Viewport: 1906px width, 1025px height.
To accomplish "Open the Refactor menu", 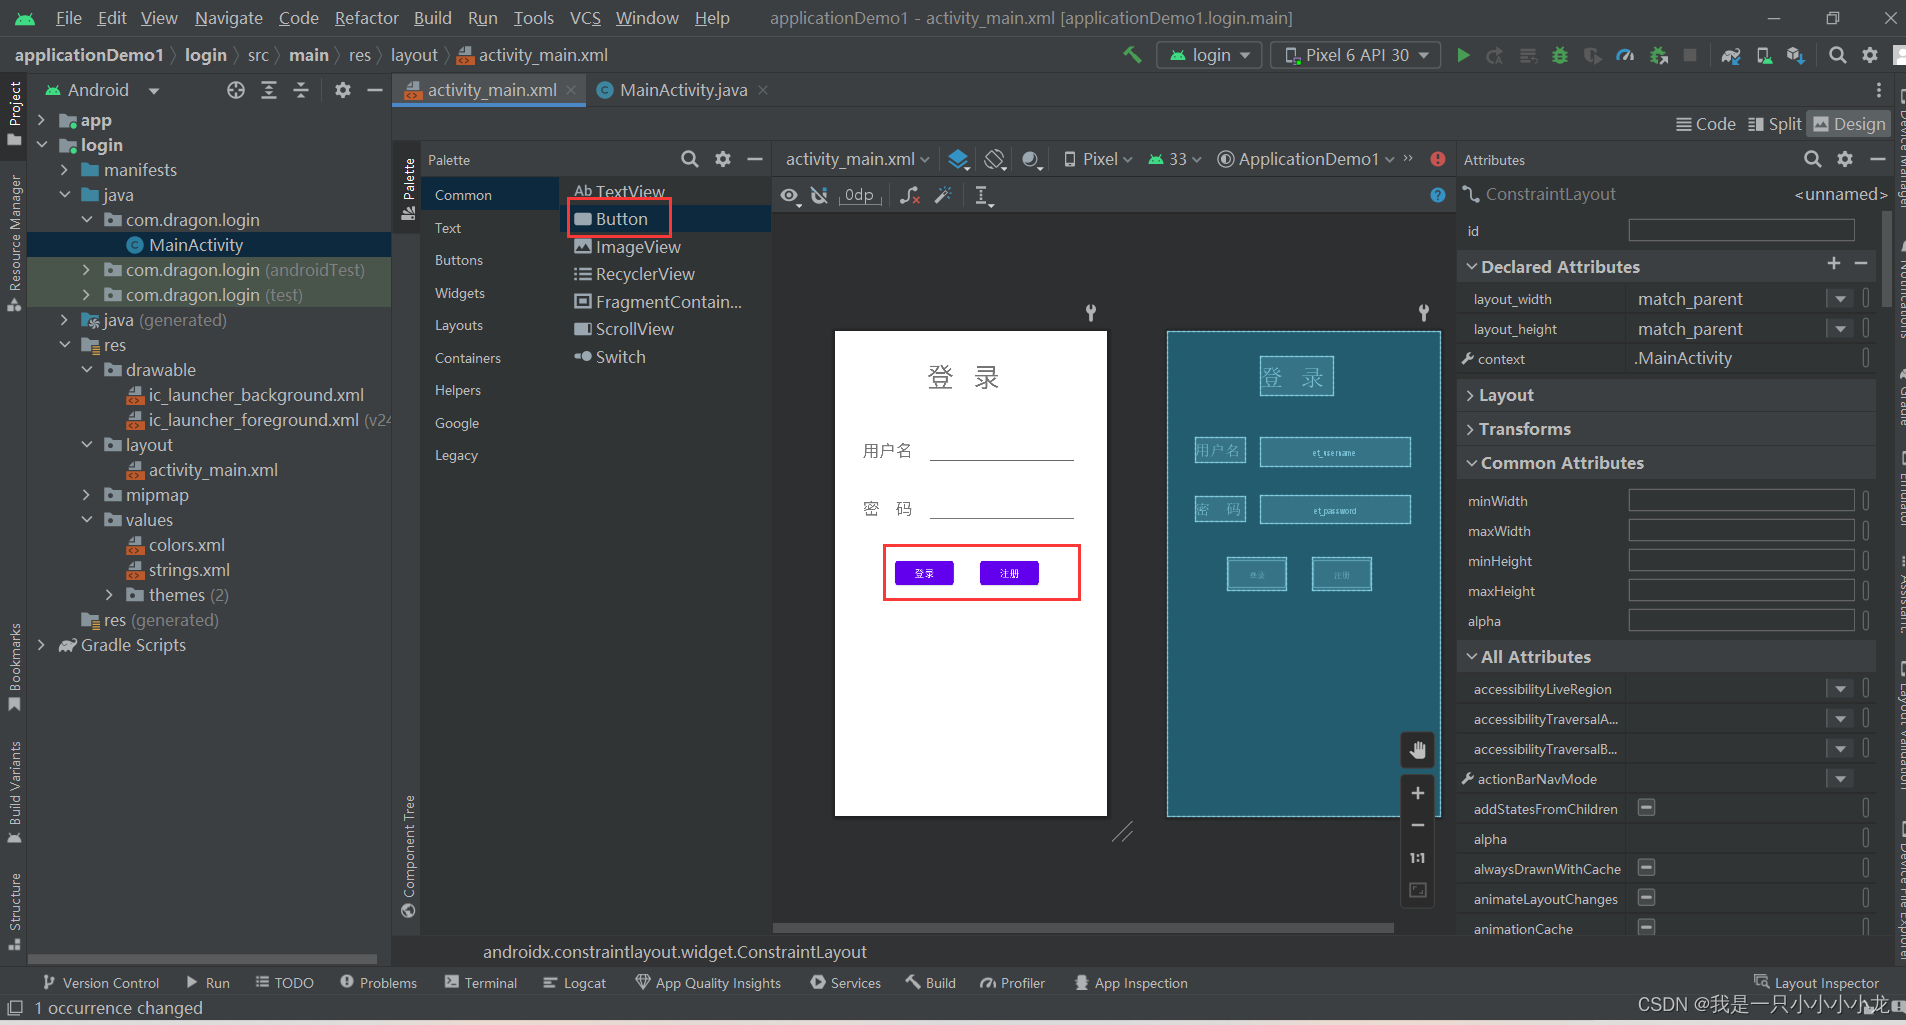I will pos(366,17).
